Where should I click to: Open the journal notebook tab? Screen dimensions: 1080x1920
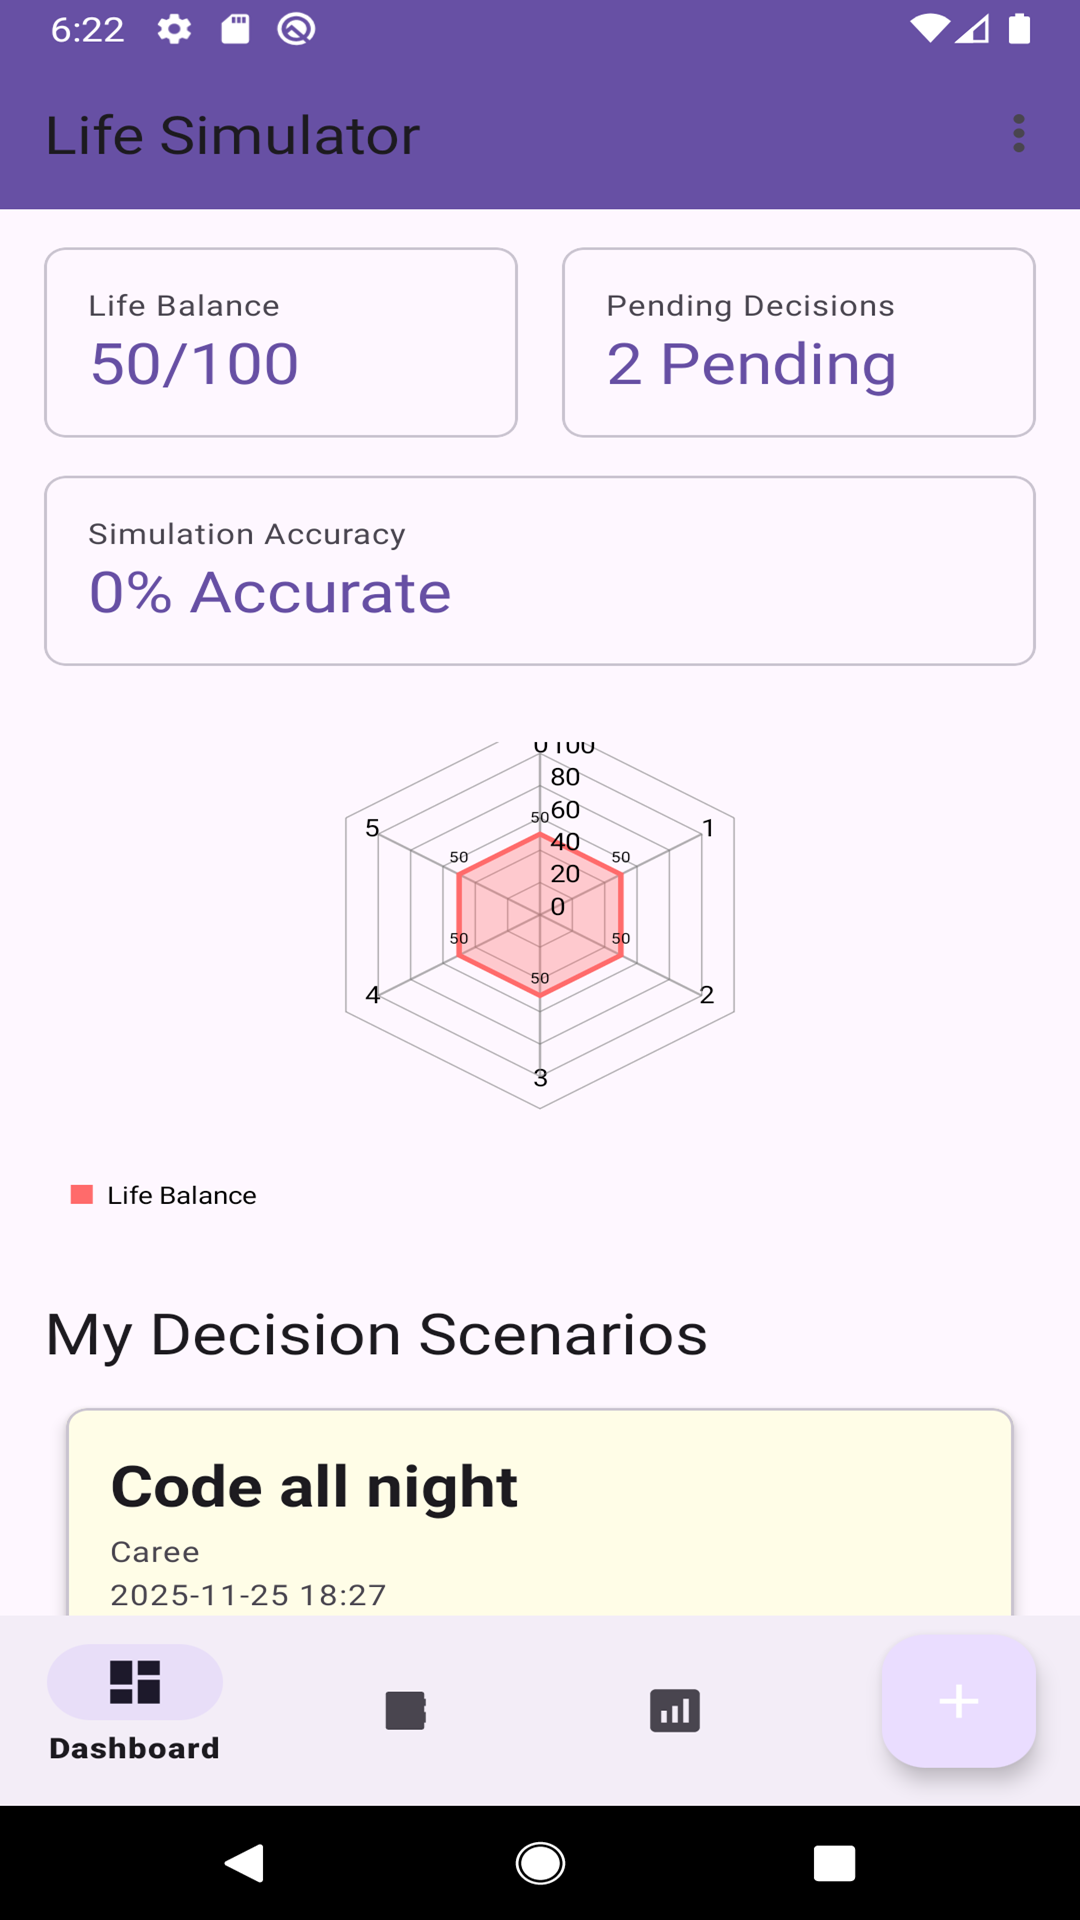[x=405, y=1710]
